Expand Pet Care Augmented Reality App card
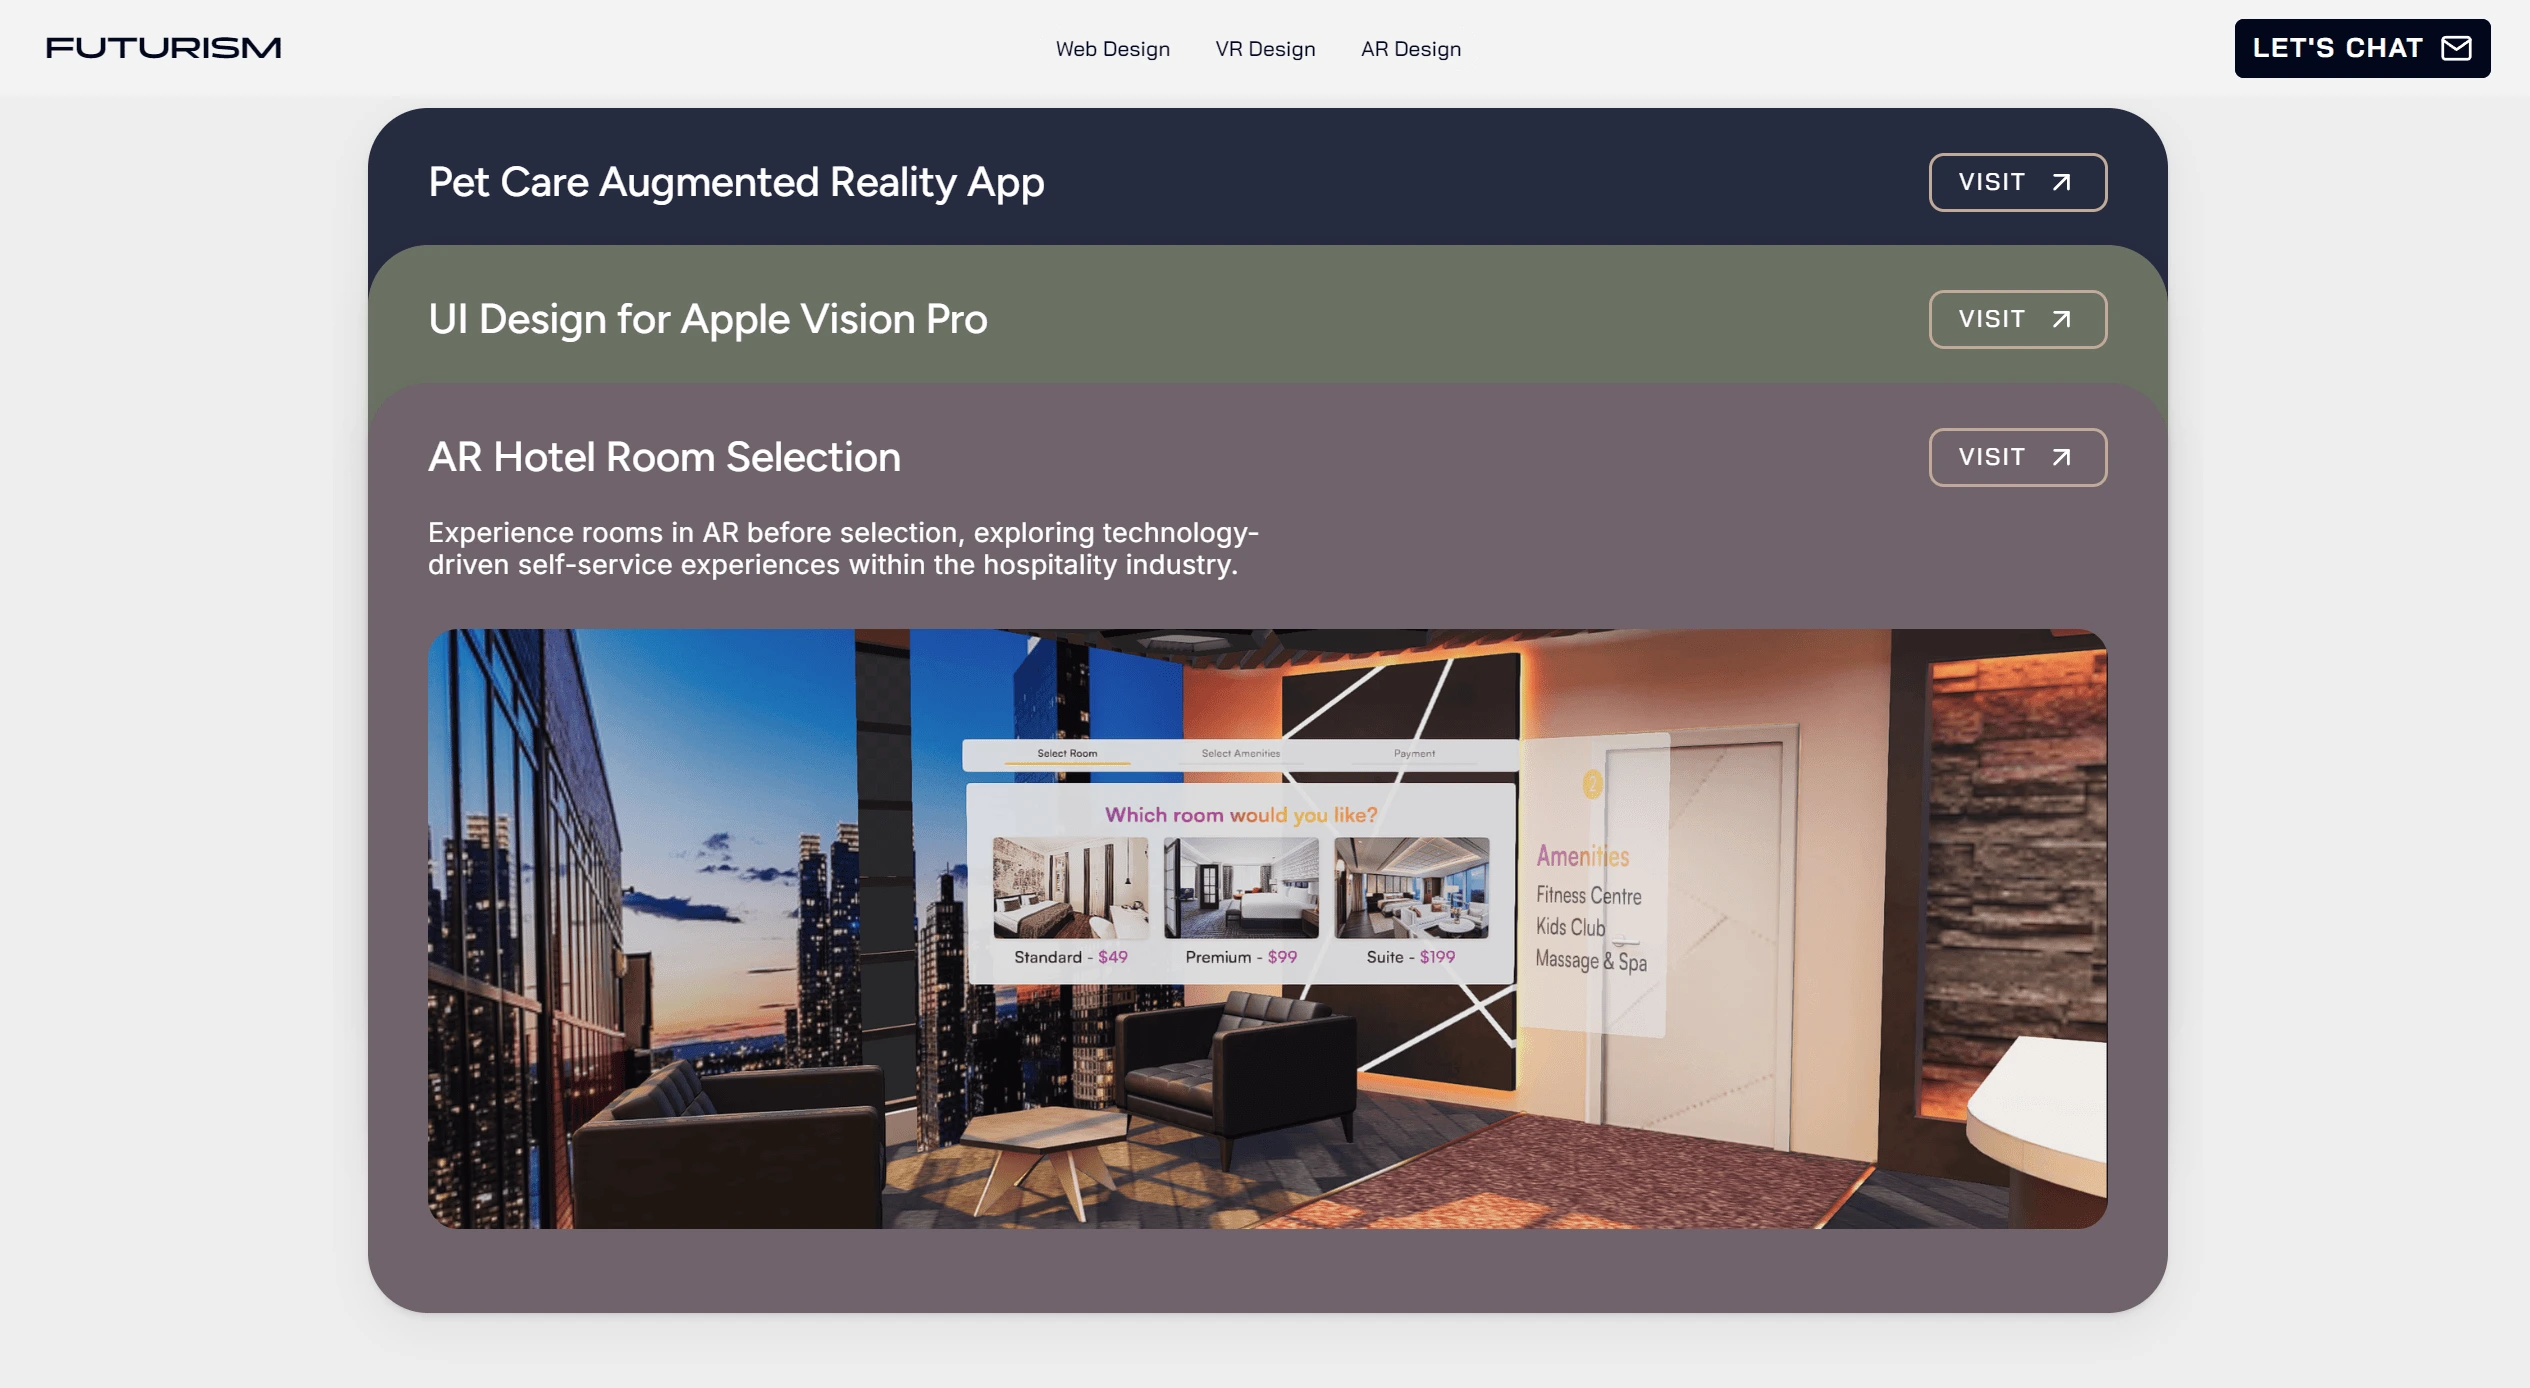The height and width of the screenshot is (1388, 2530). tap(736, 182)
